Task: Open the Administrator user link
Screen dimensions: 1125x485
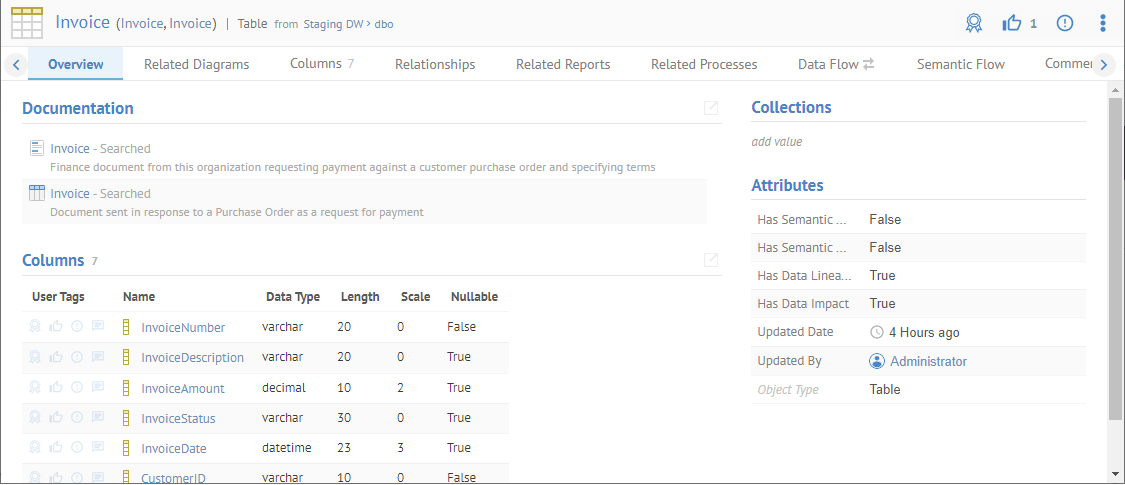Action: 927,361
